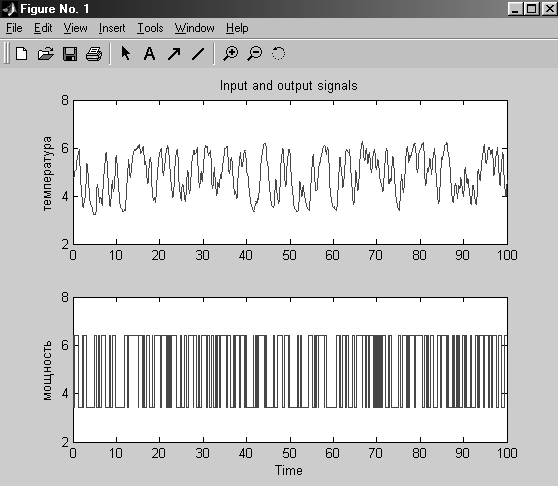Viewport: 558px width, 486px height.
Task: Click y-axis tick 8 of the upper plot
Action: [65, 100]
